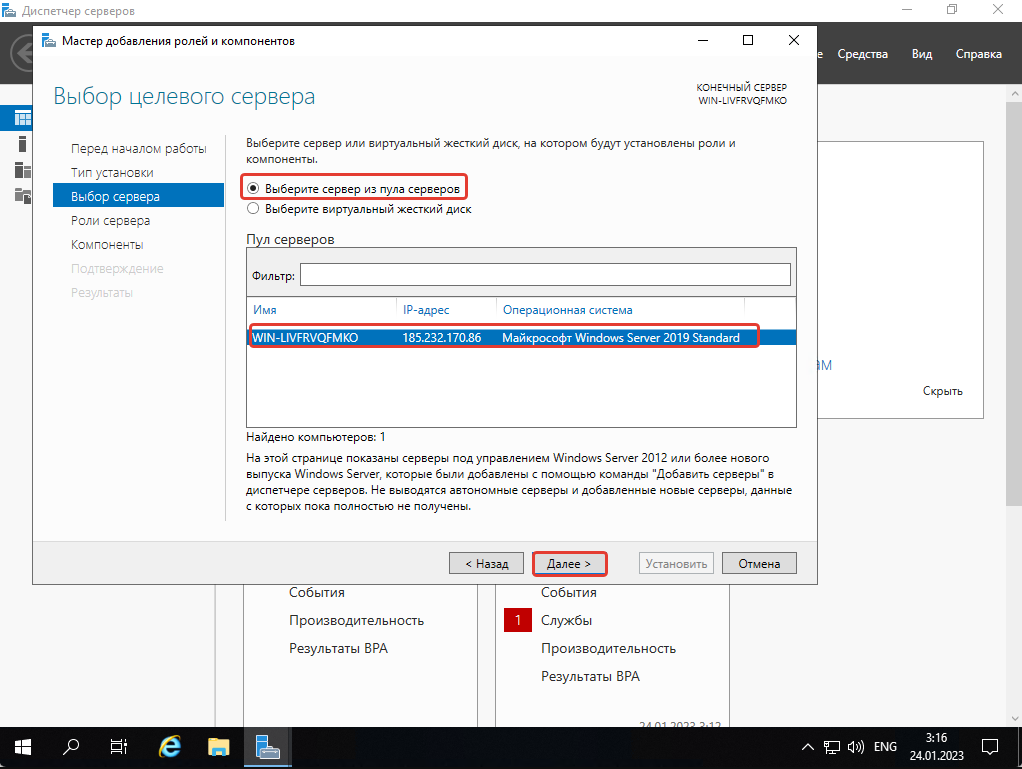This screenshot has width=1022, height=769.
Task: Click the Server Manager taskbar icon
Action: pyautogui.click(x=267, y=746)
